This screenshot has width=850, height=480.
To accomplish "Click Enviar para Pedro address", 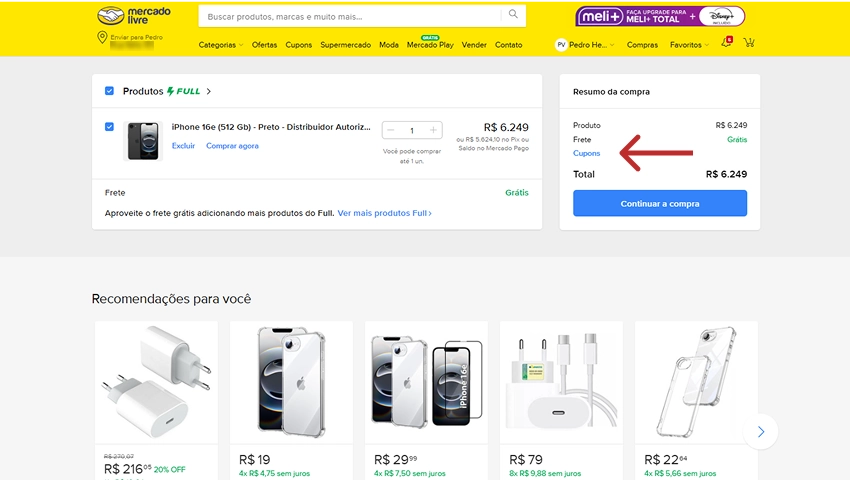I will [137, 37].
